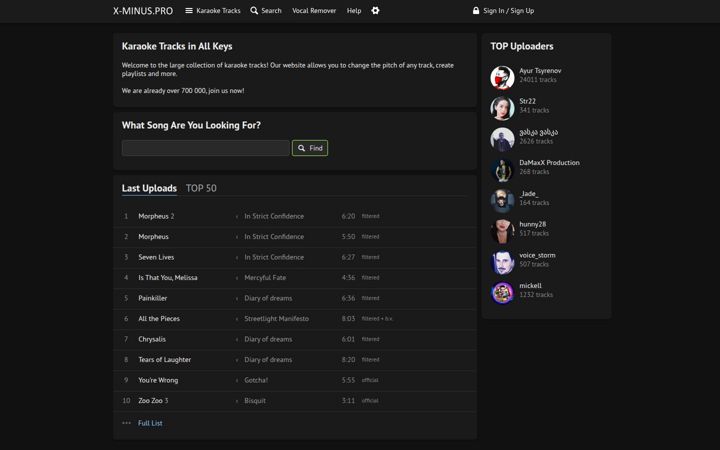Open uploader name DaMaxX Production
720x450 pixels.
[x=549, y=163]
